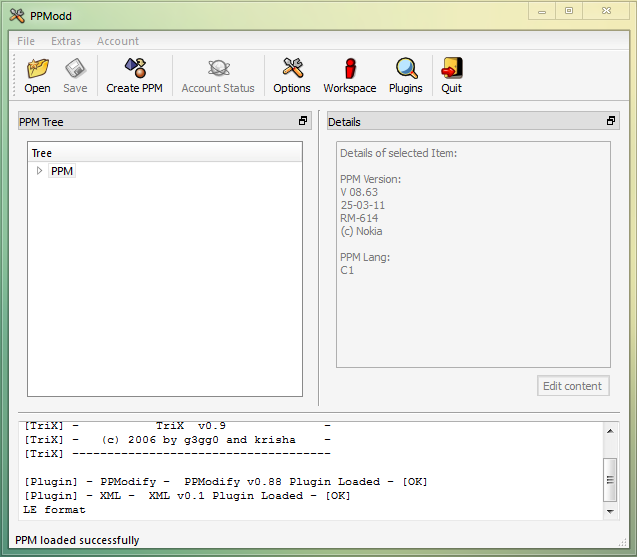Quit the application via Quit icon

coord(452,68)
